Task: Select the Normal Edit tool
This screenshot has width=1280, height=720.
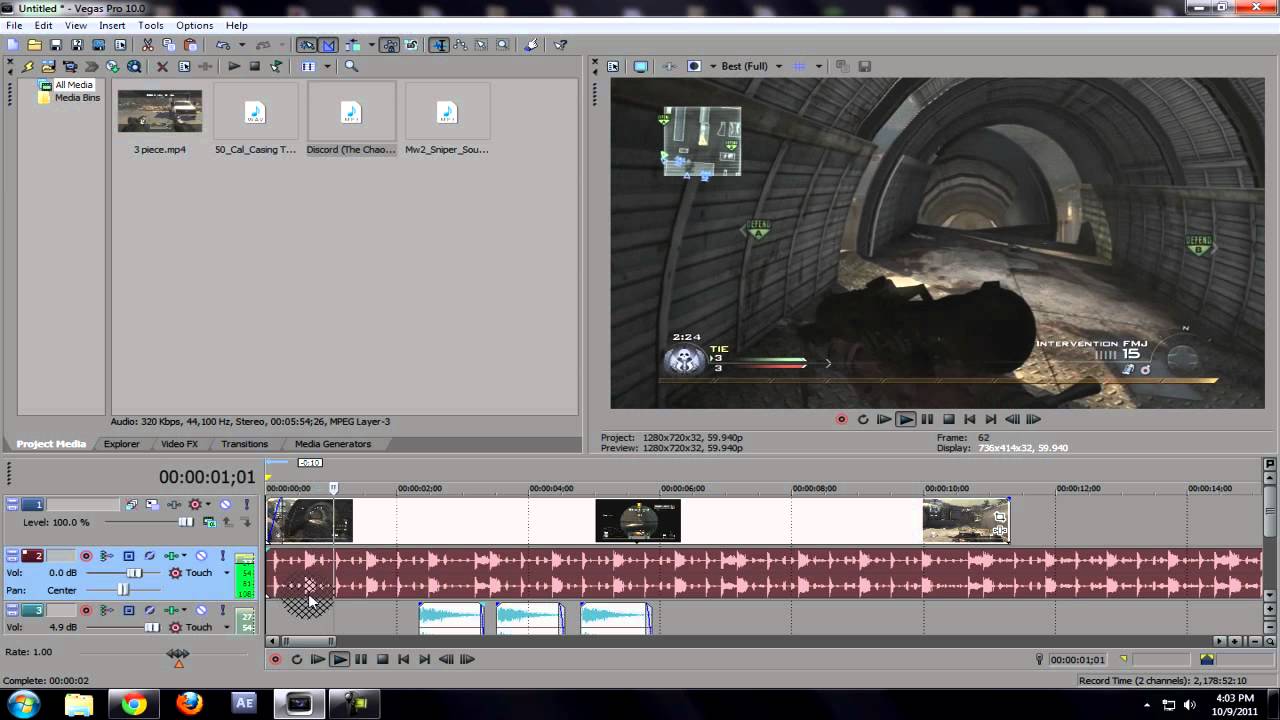Action: tap(439, 45)
